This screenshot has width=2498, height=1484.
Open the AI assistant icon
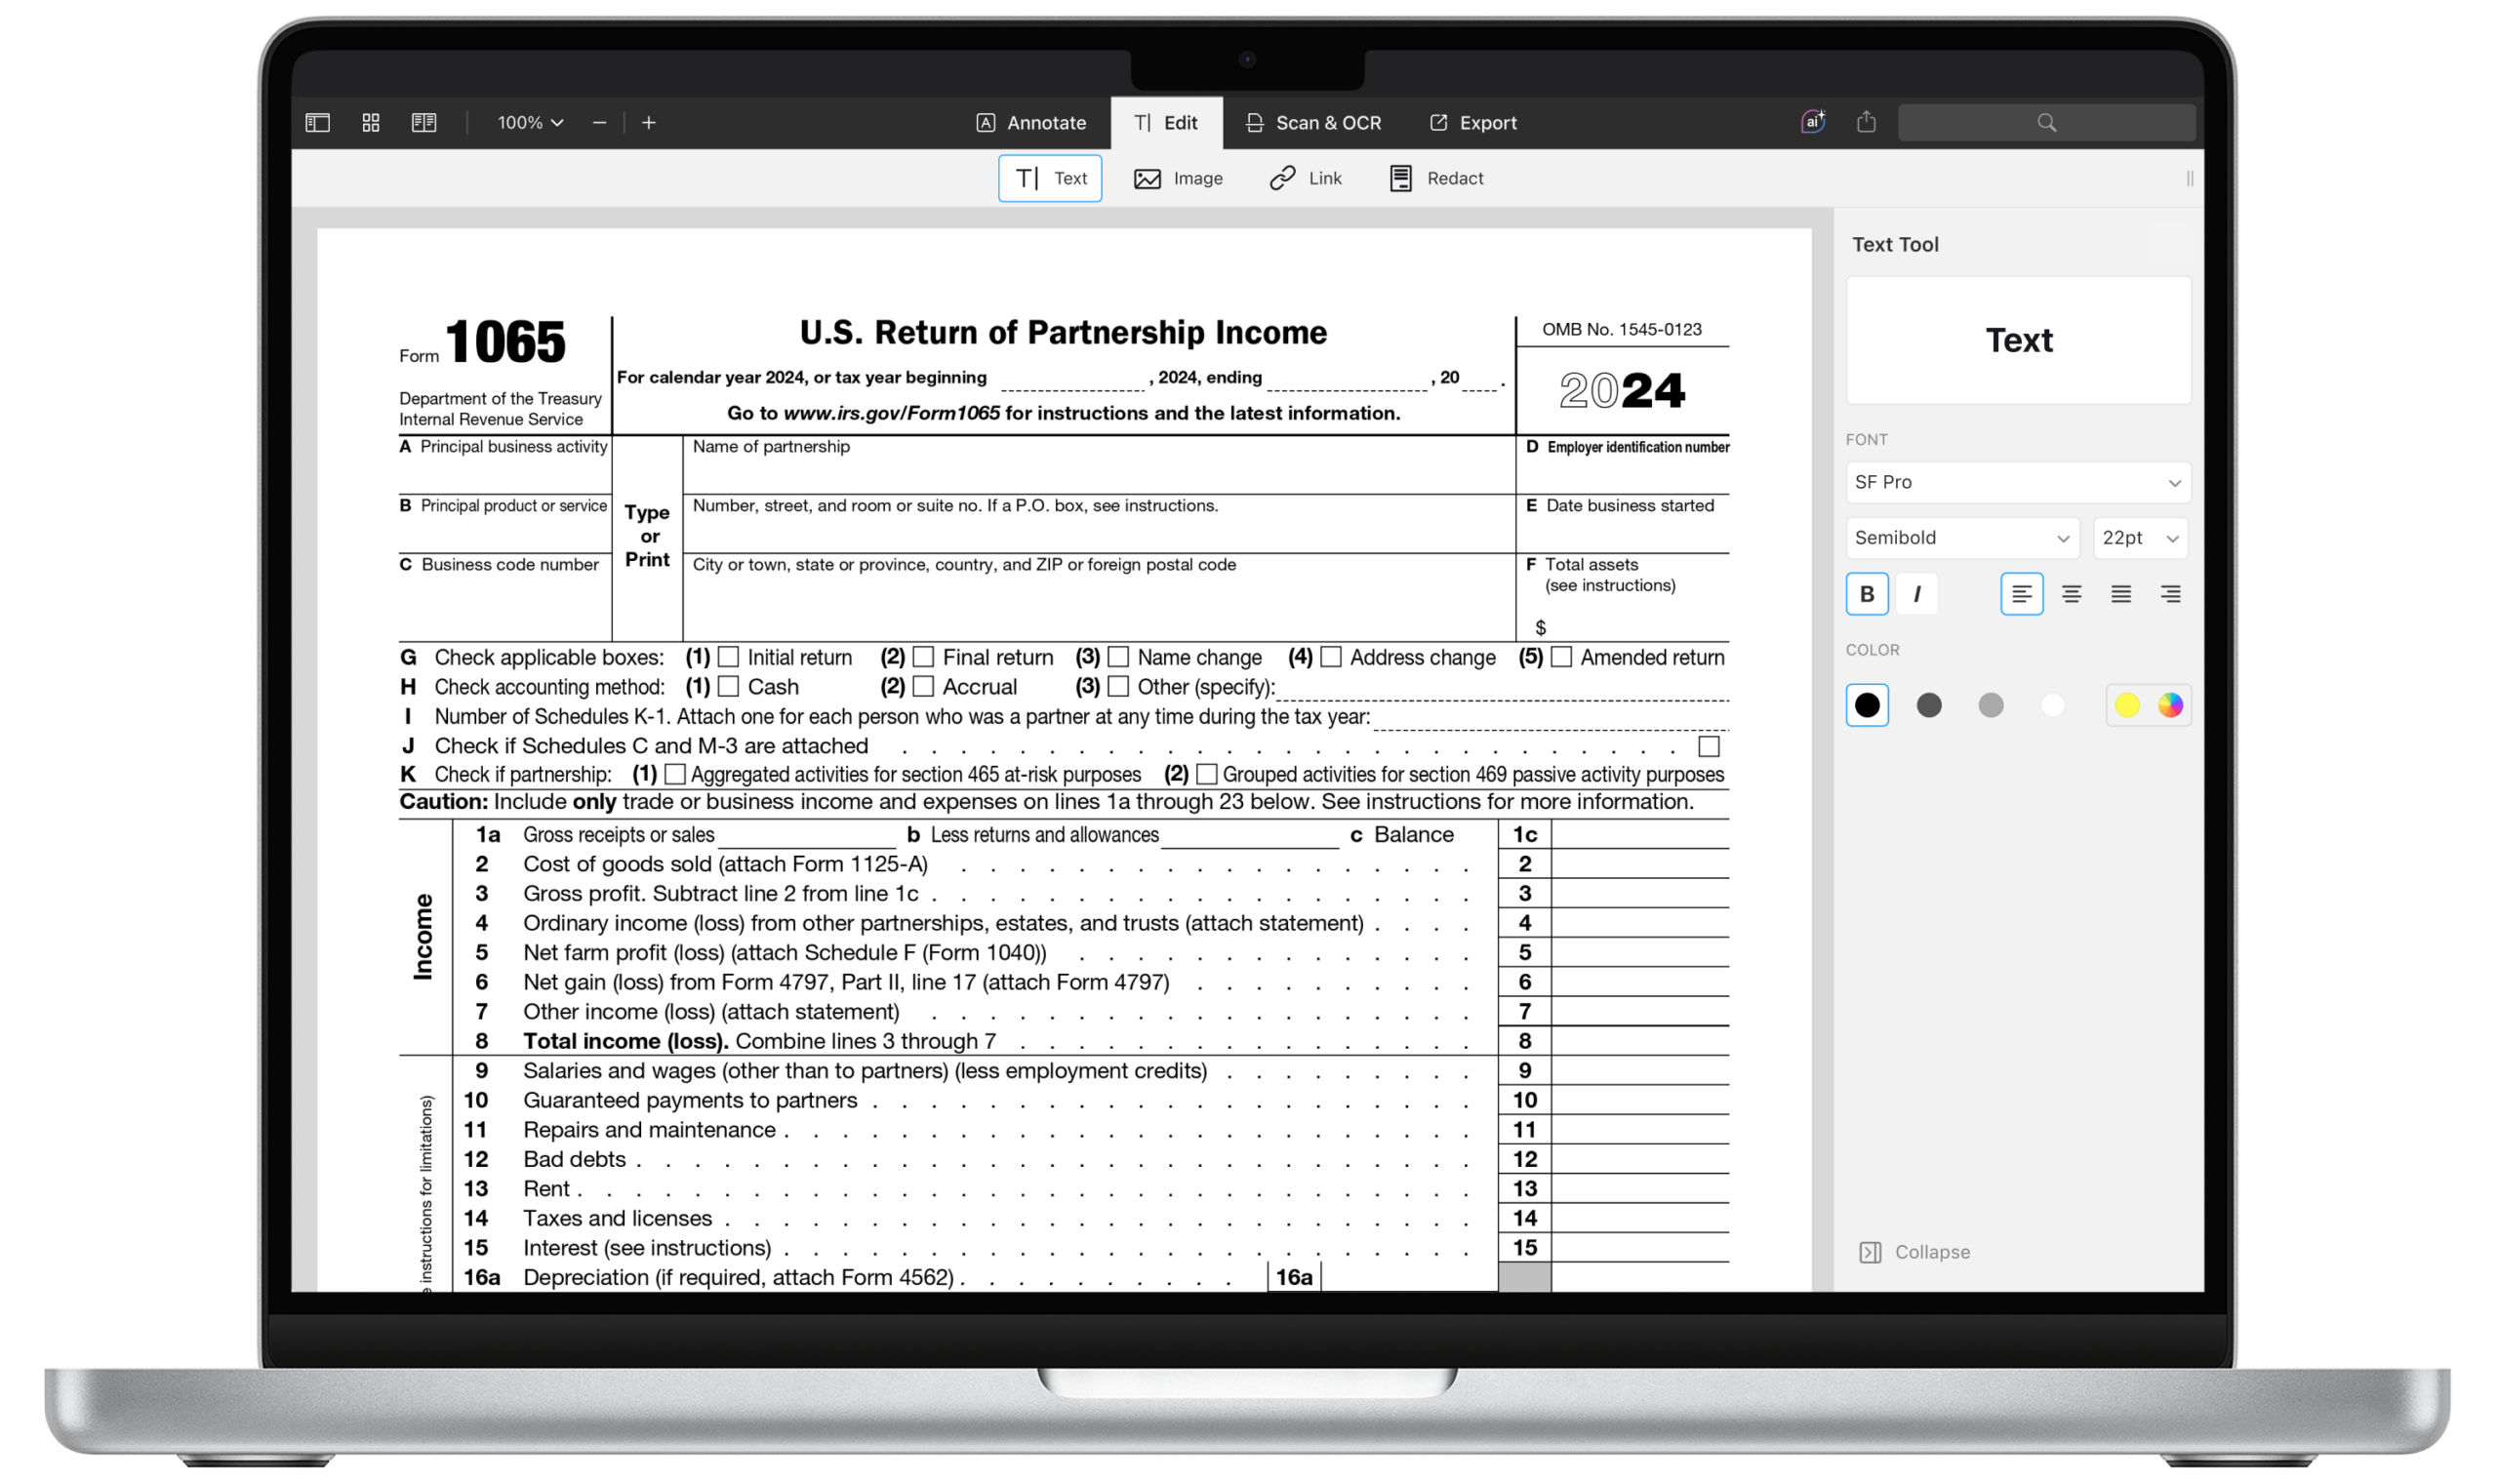click(x=1813, y=122)
